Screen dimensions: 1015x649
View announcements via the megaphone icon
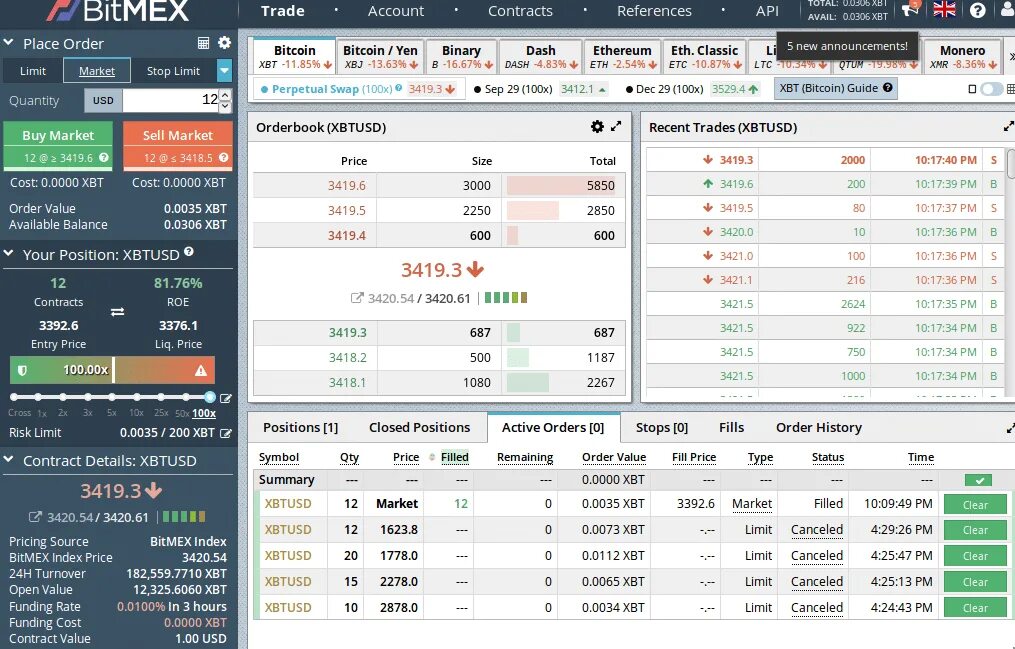(x=909, y=11)
